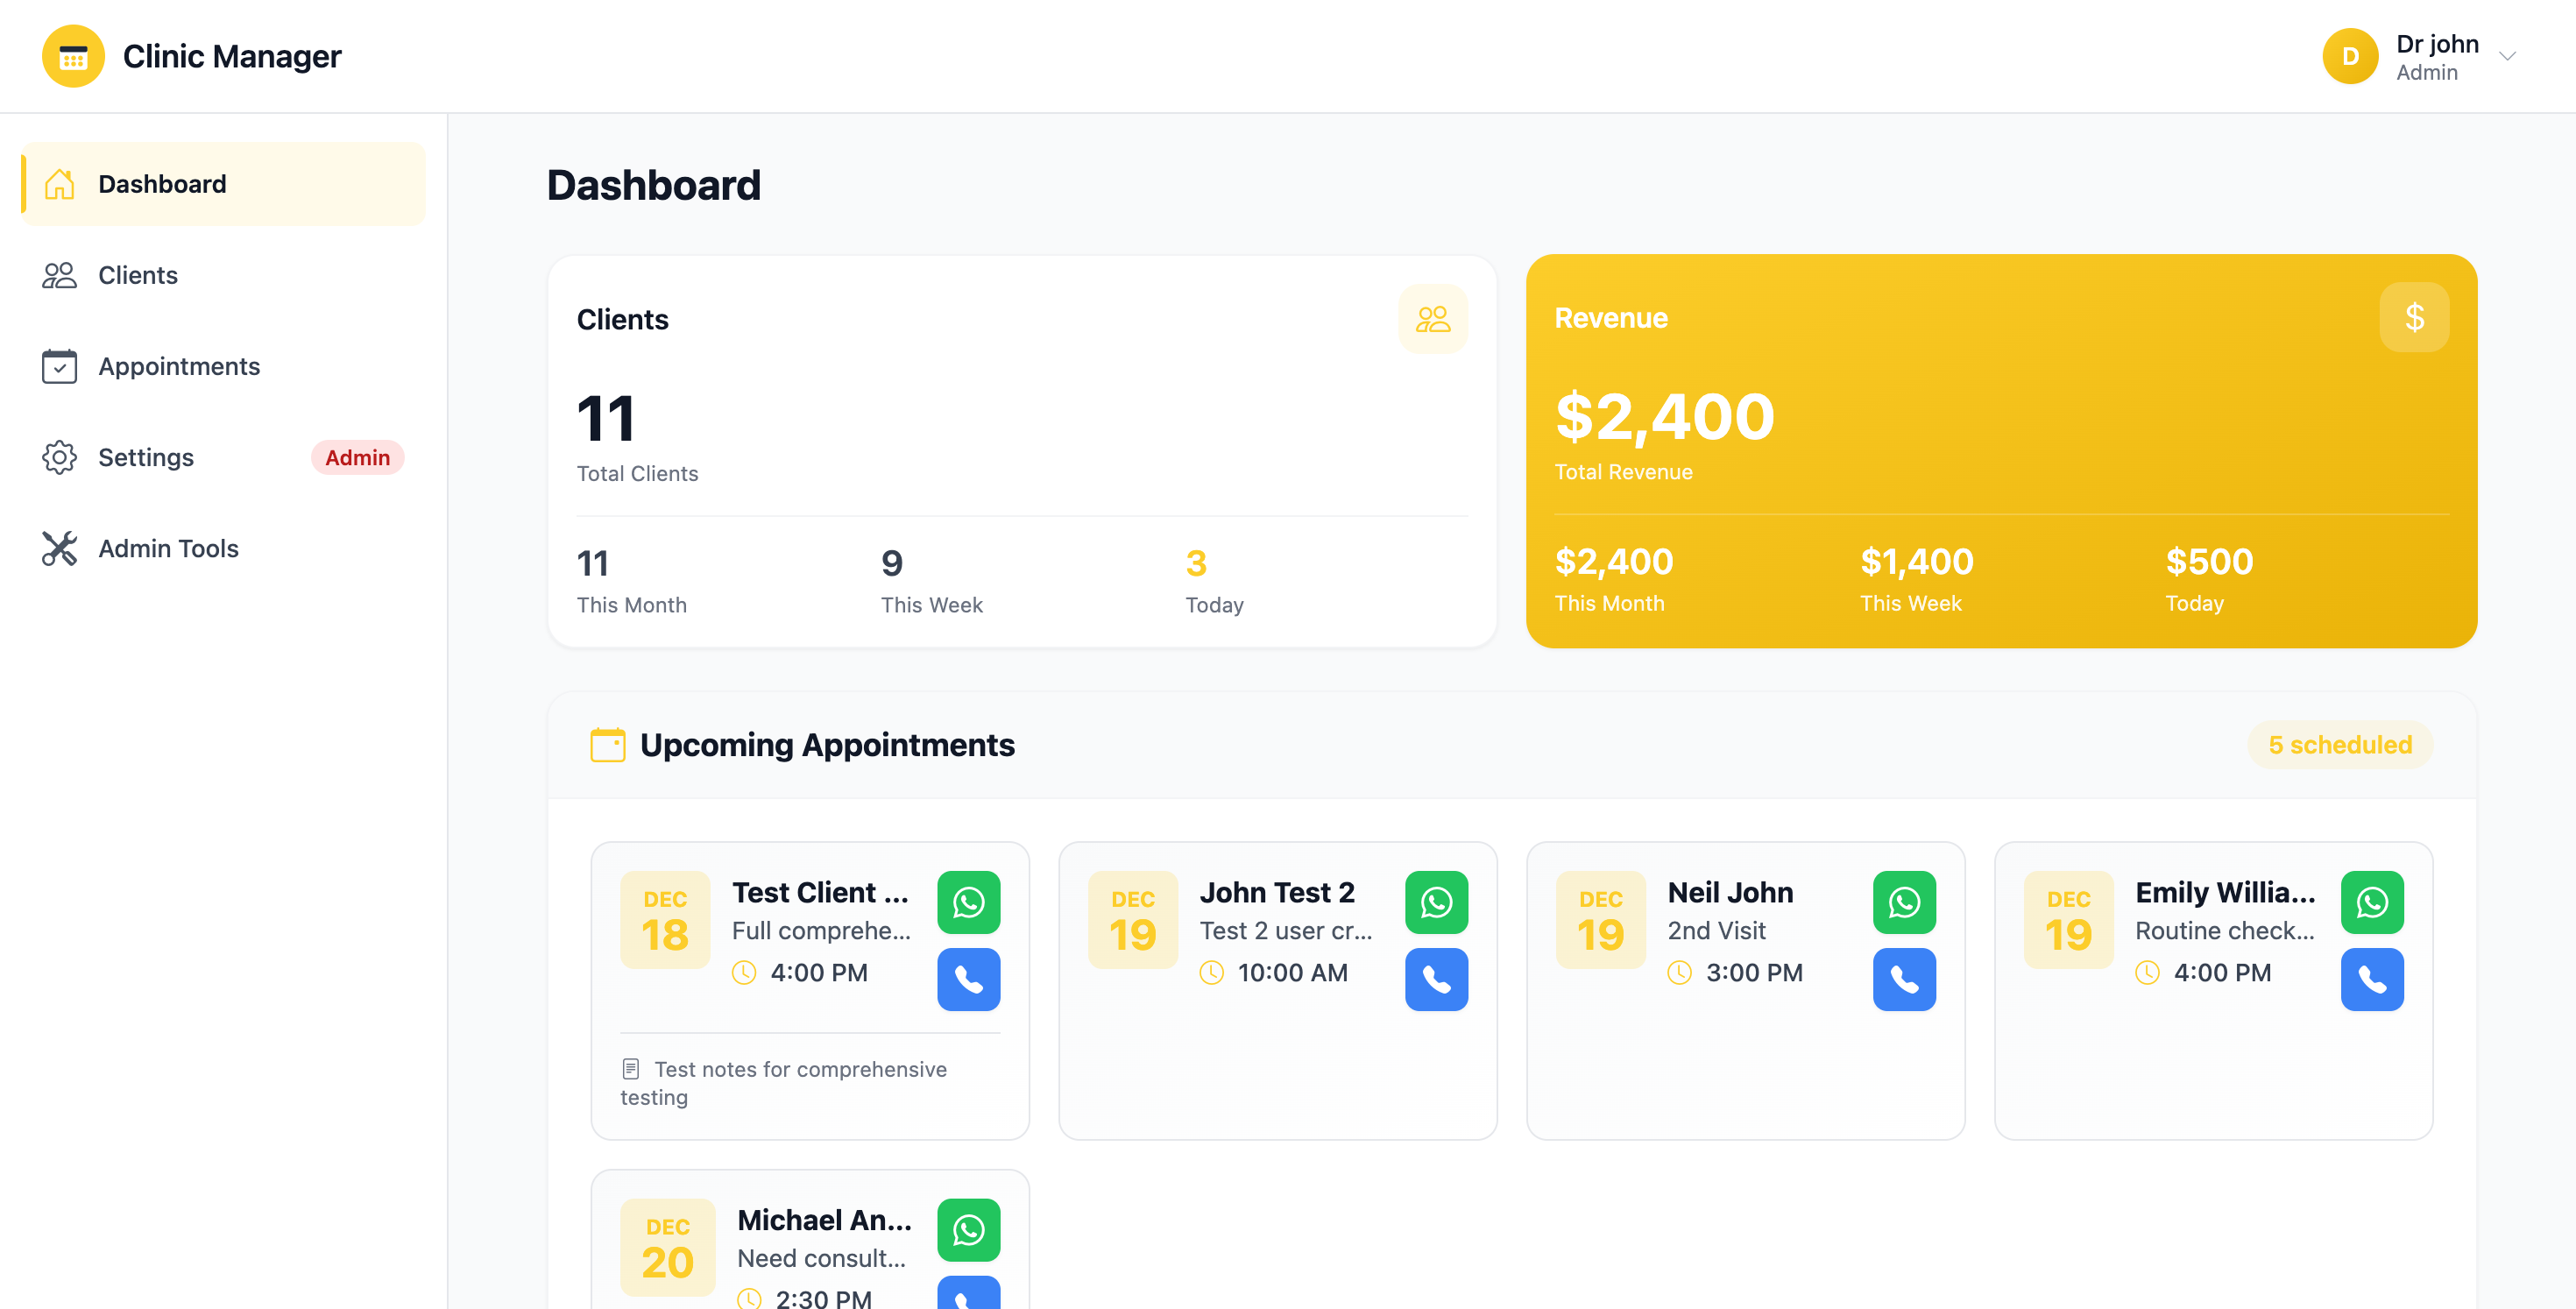Select the calendar icon beside Appointments

coord(60,366)
